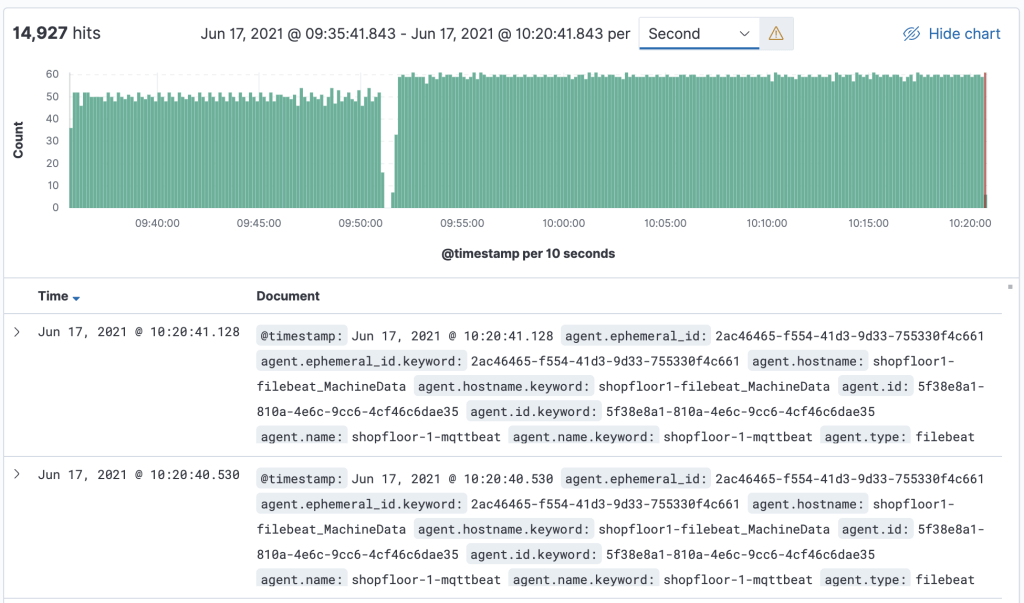Open the Second interval dropdown
Viewport: 1024px width, 603px height.
[699, 34]
